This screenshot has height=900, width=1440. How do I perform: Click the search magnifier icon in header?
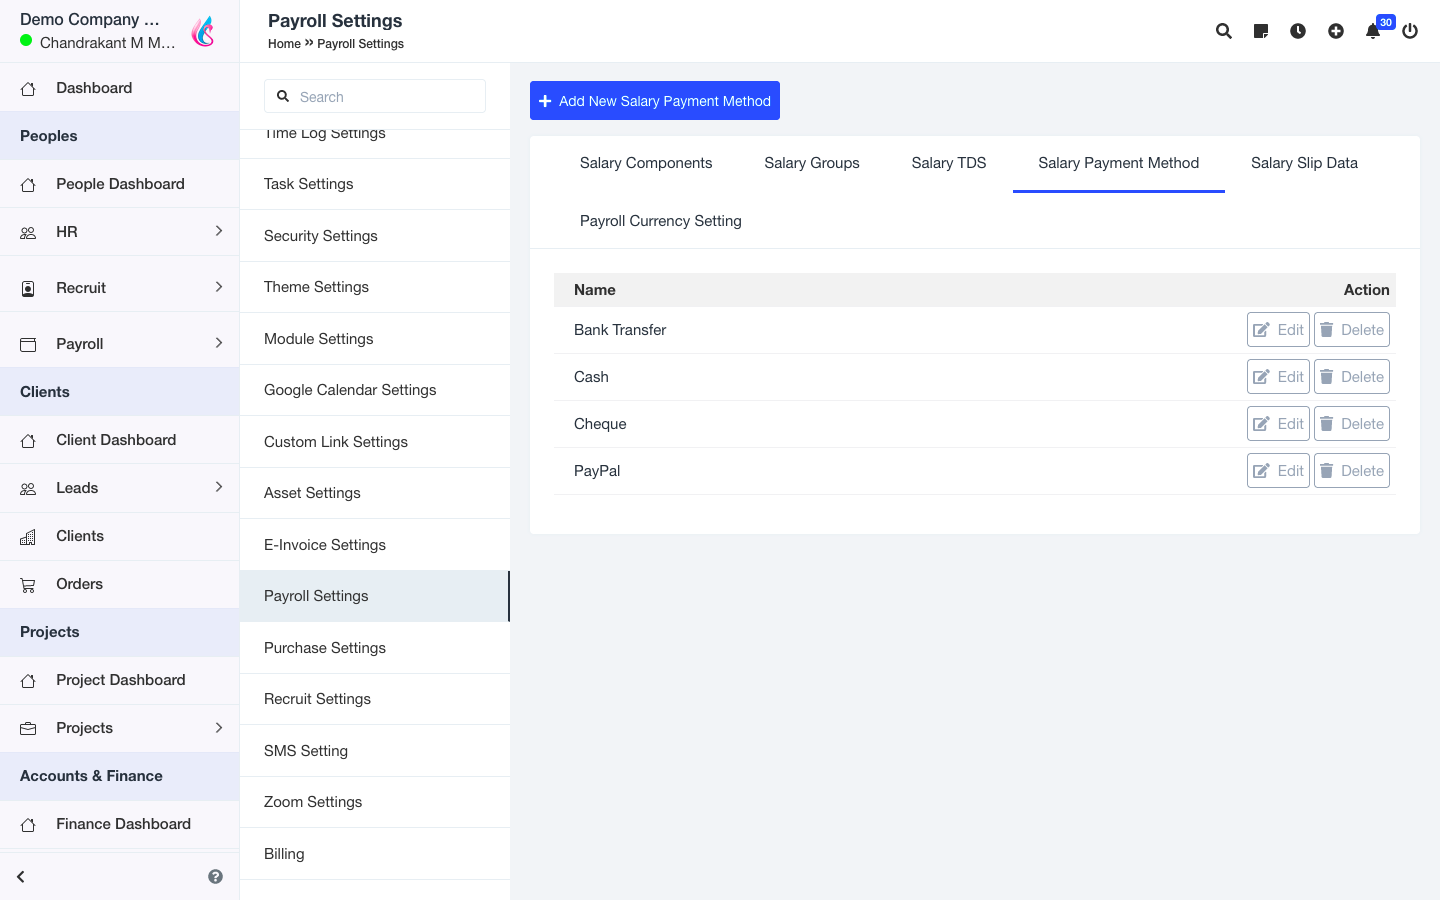1223,31
